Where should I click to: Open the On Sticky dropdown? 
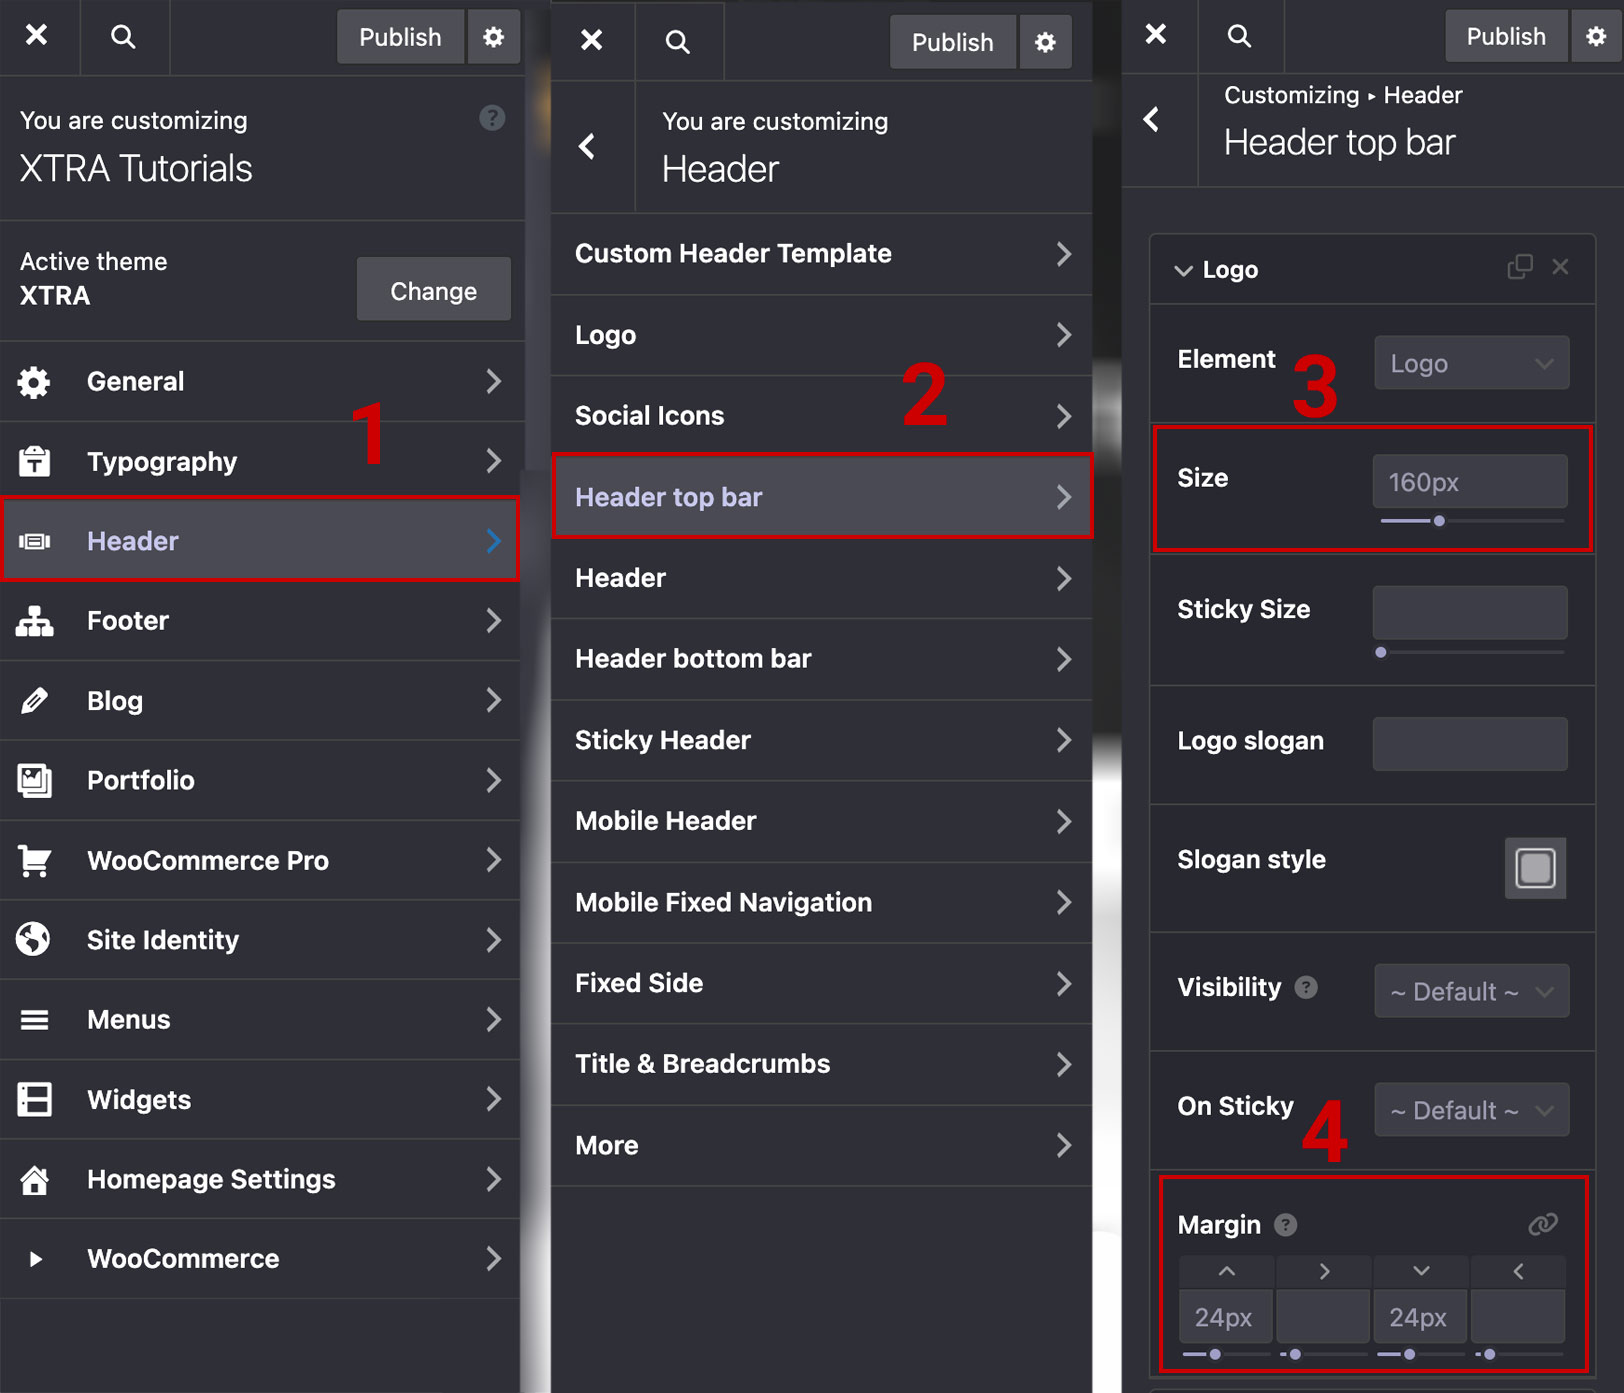tap(1471, 1110)
